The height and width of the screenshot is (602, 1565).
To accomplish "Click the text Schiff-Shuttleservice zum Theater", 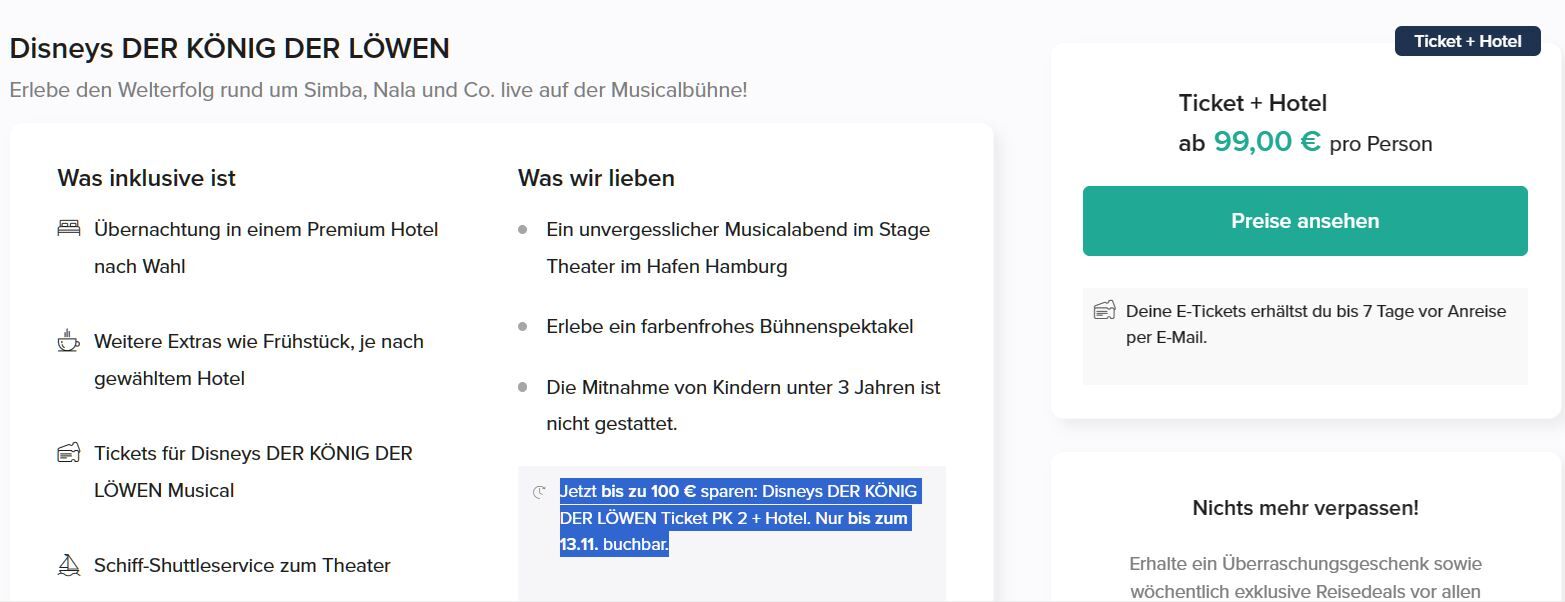I will click(242, 566).
